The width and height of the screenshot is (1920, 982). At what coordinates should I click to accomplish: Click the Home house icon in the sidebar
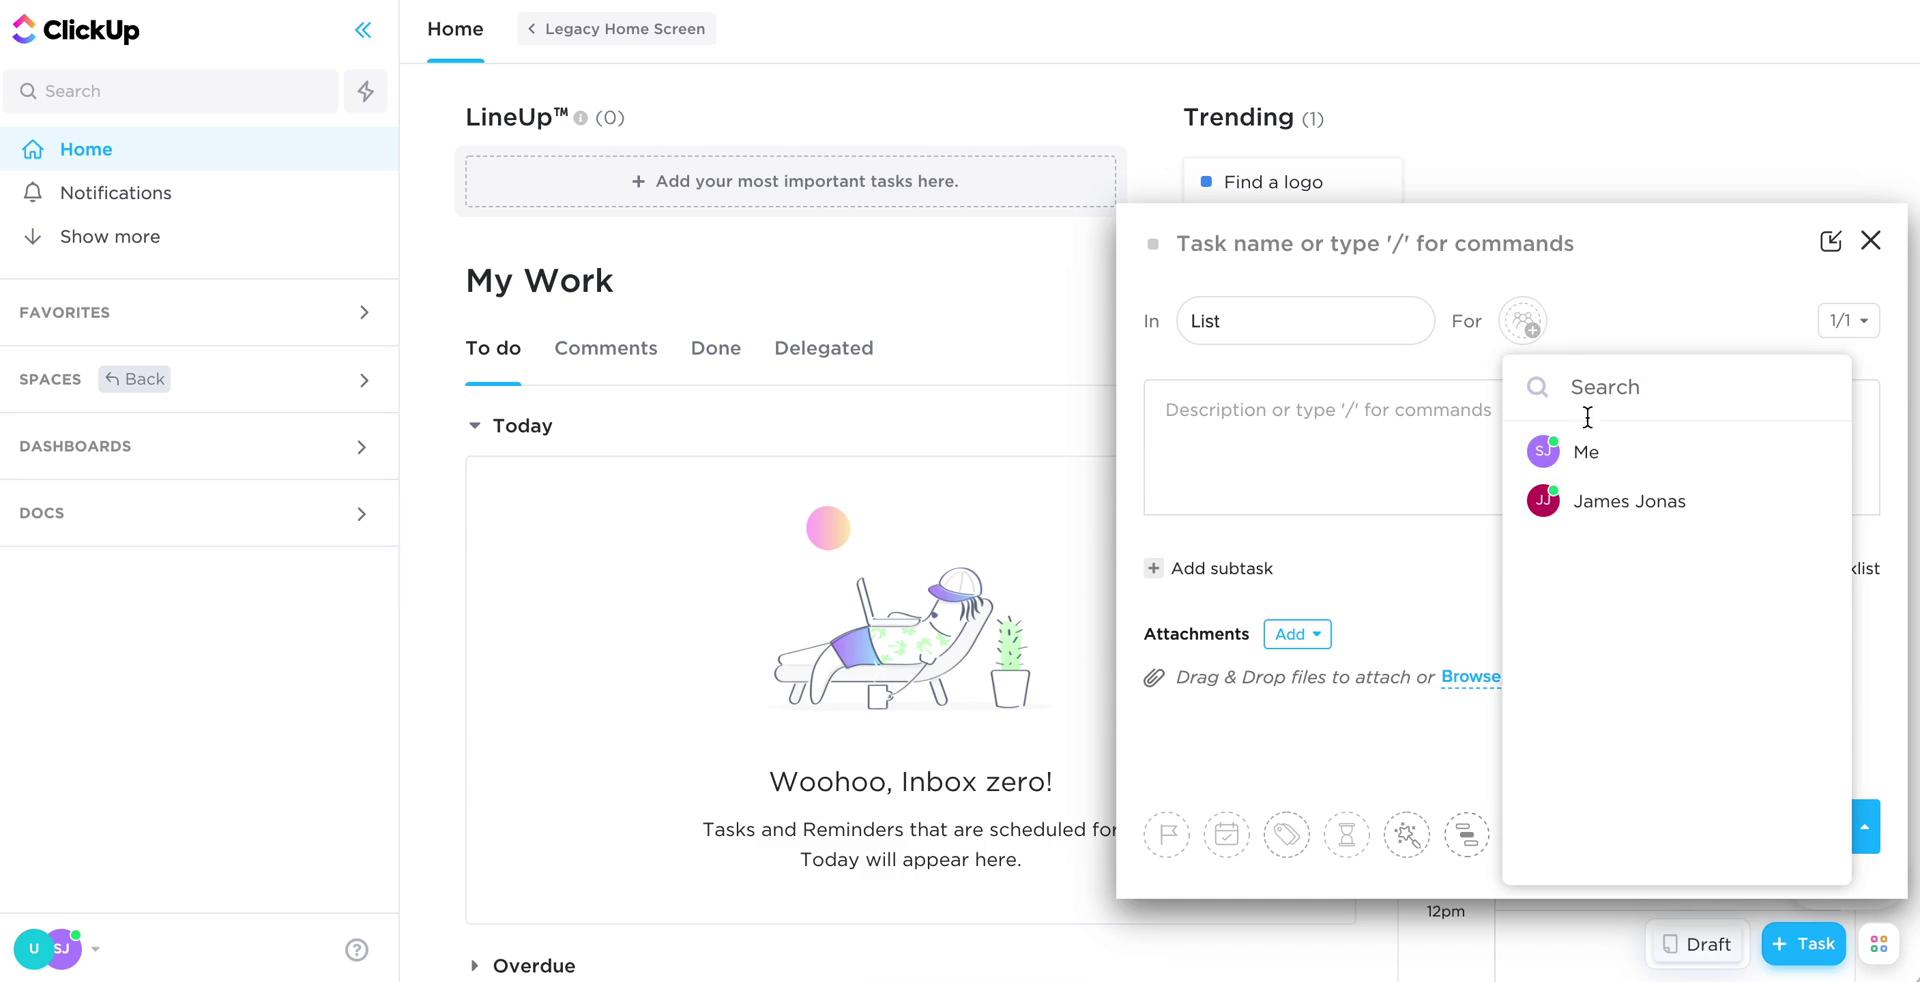[33, 149]
